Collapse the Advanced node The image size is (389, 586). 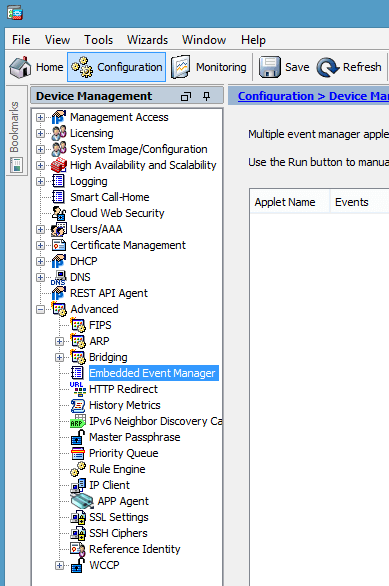(40, 309)
